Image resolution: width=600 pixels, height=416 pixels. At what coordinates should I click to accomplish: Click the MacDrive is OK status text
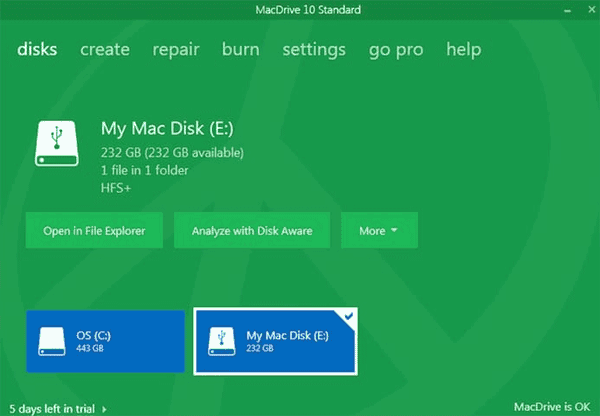(552, 406)
